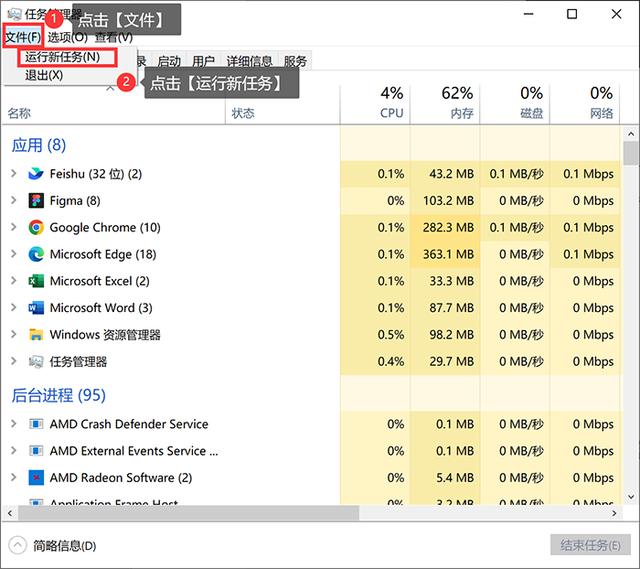The height and width of the screenshot is (569, 640).
Task: Select the Microsoft Edge icon
Action: pyautogui.click(x=37, y=255)
